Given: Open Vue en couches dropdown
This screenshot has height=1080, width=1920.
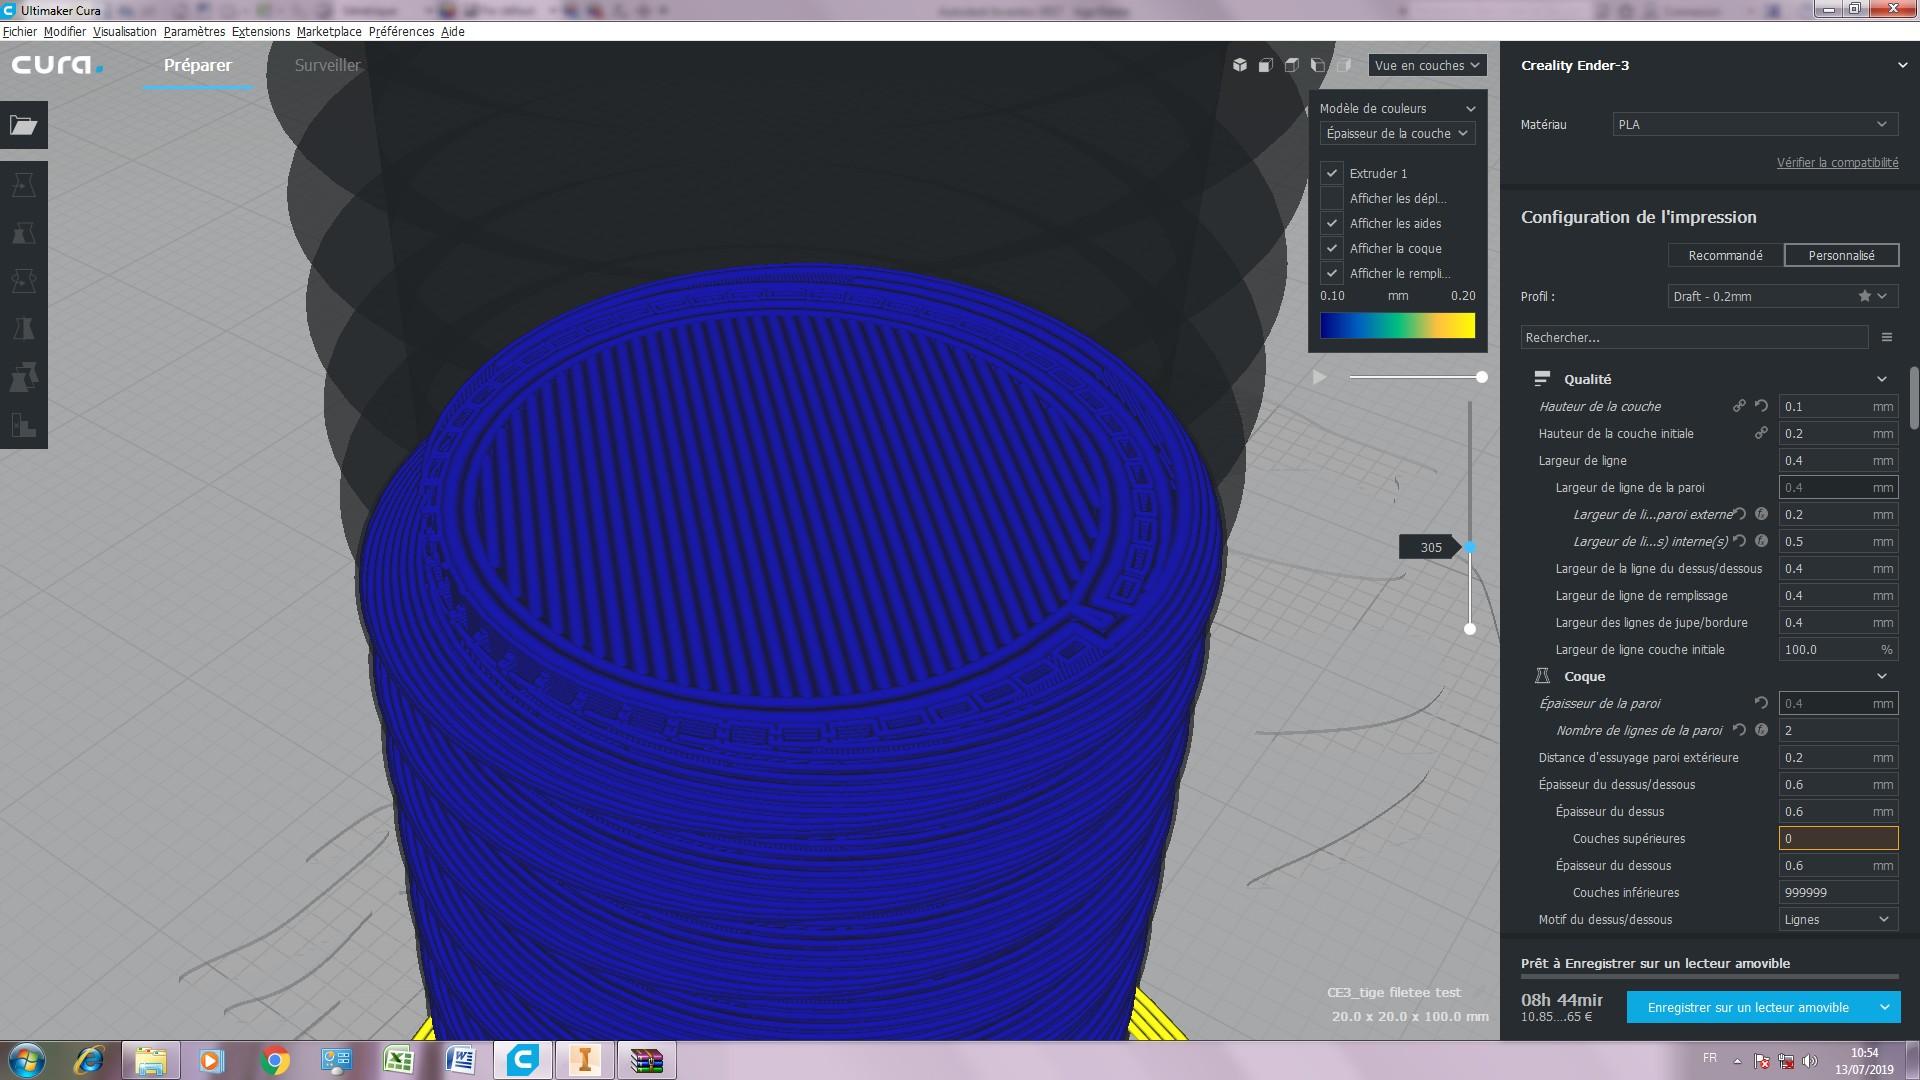Looking at the screenshot, I should 1427,65.
